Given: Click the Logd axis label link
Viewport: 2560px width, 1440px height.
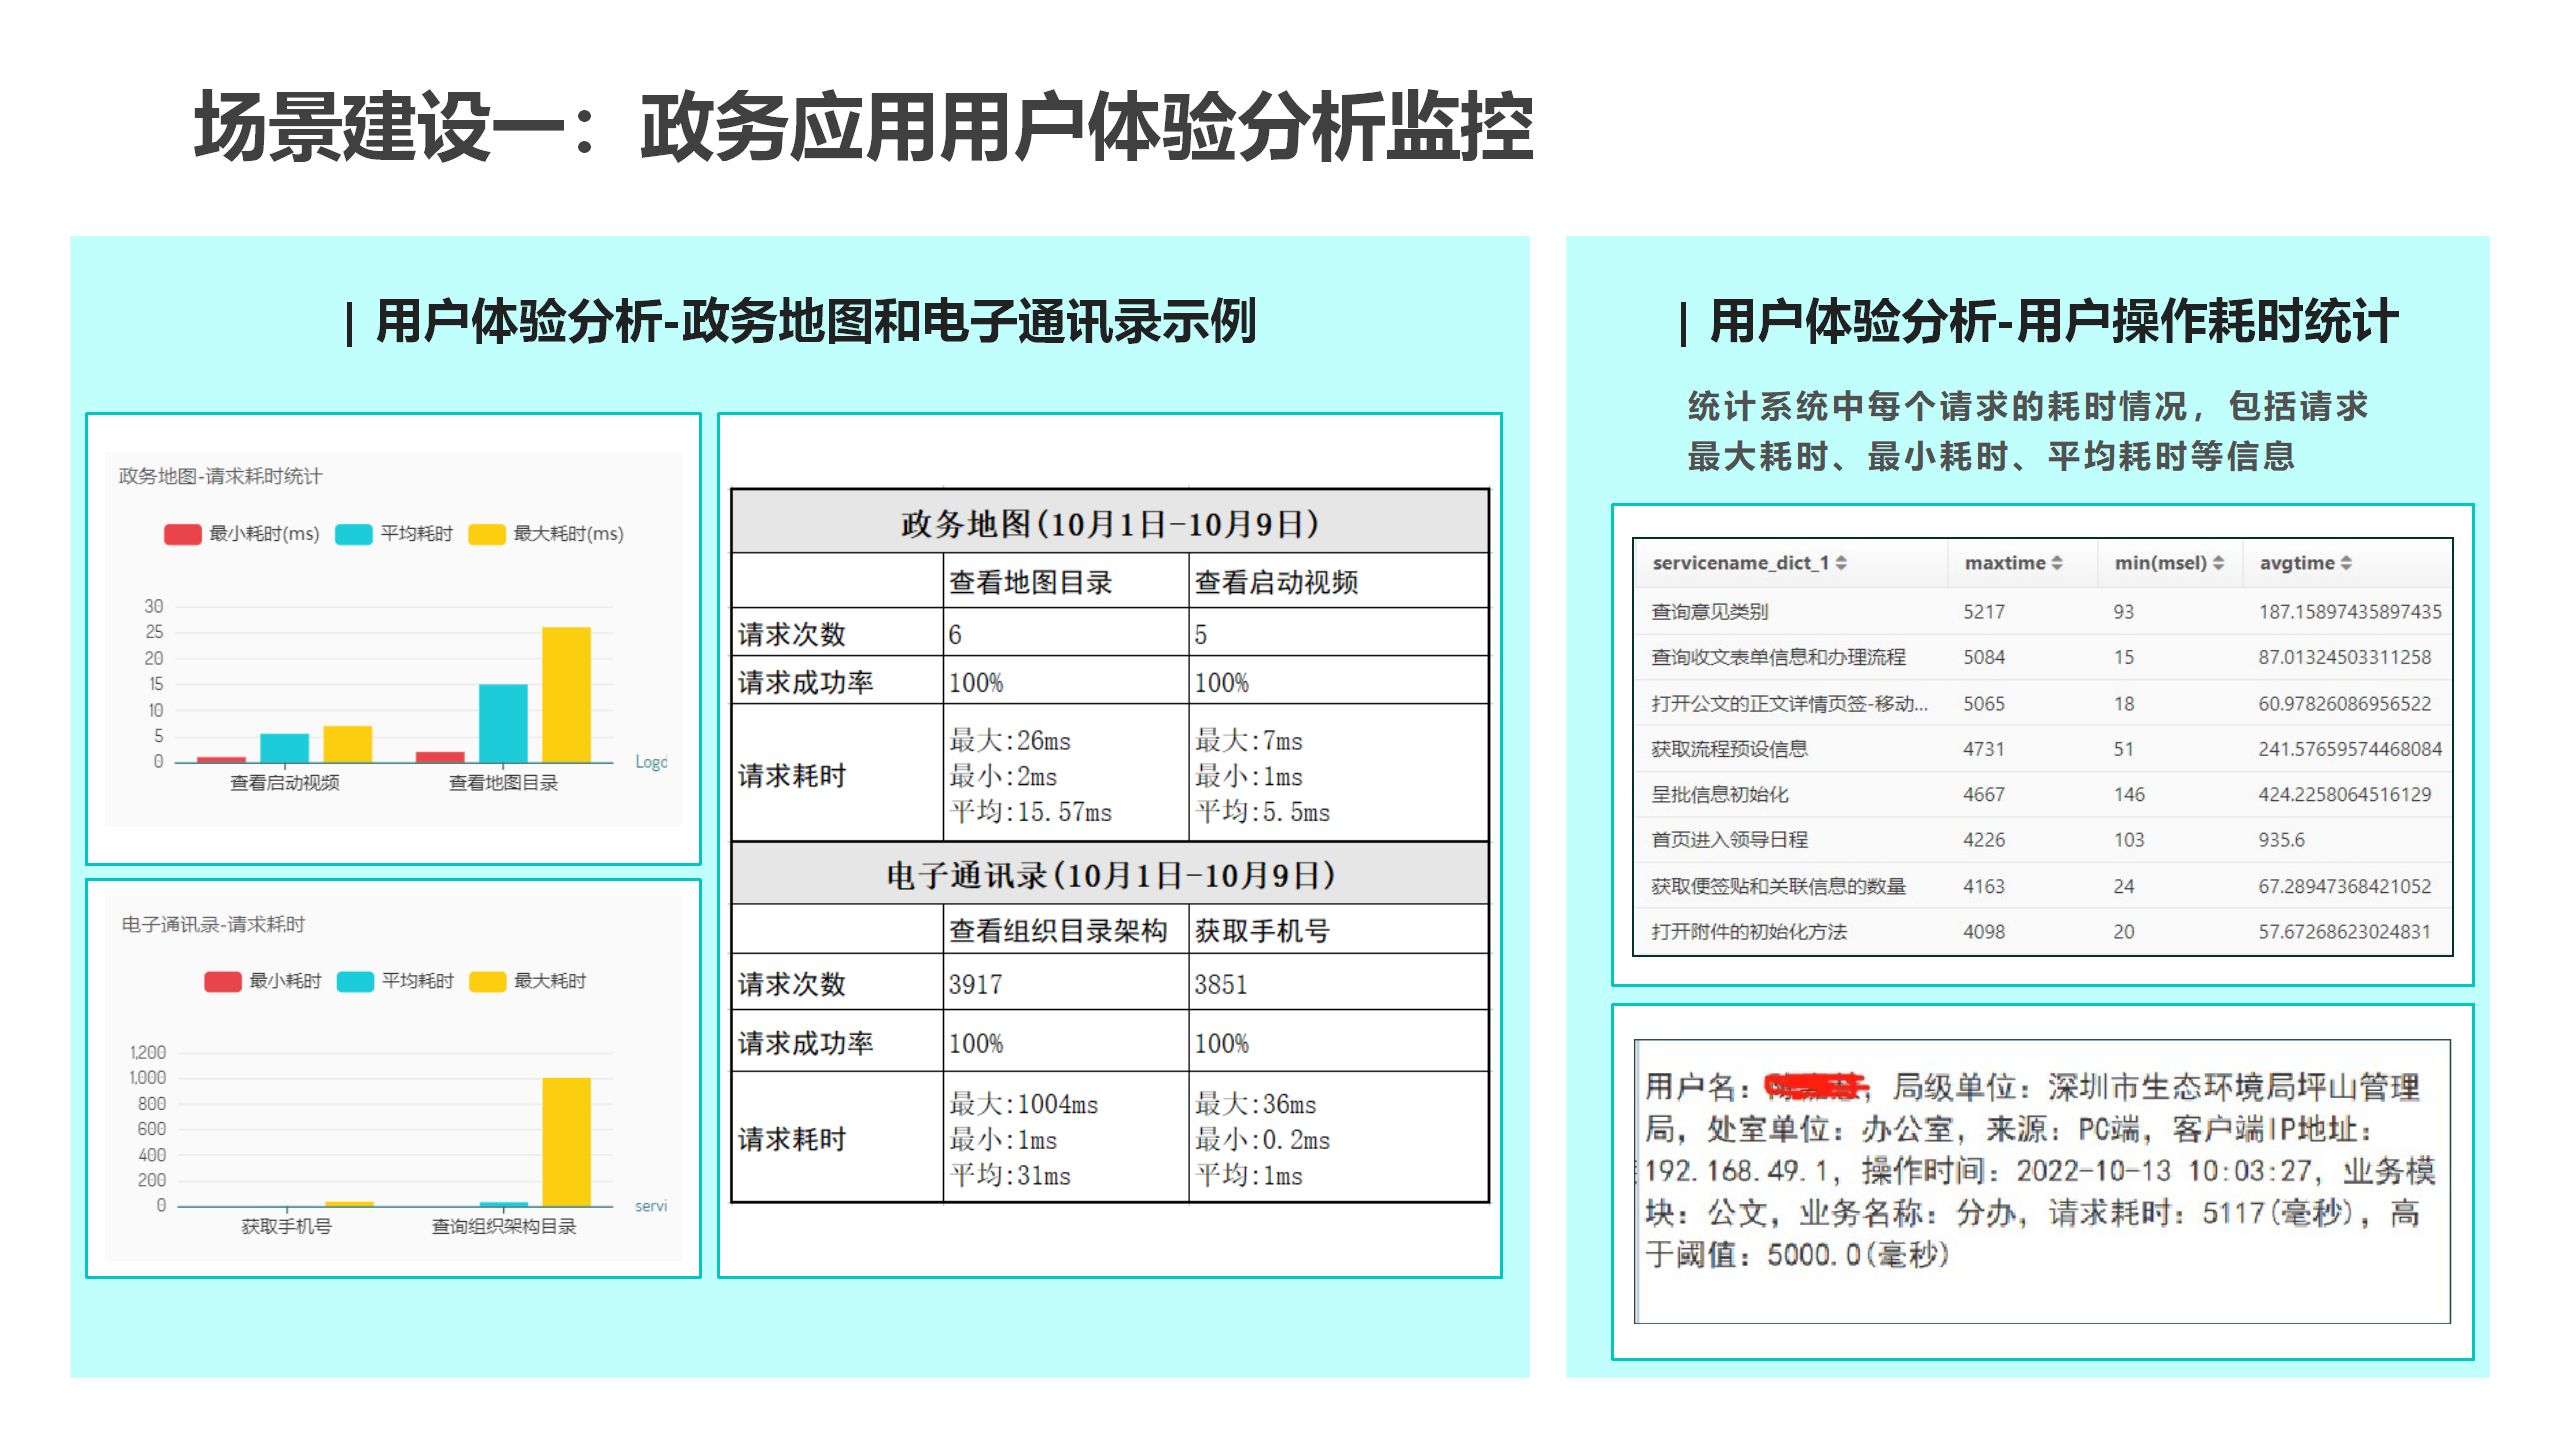Looking at the screenshot, I should click(651, 762).
